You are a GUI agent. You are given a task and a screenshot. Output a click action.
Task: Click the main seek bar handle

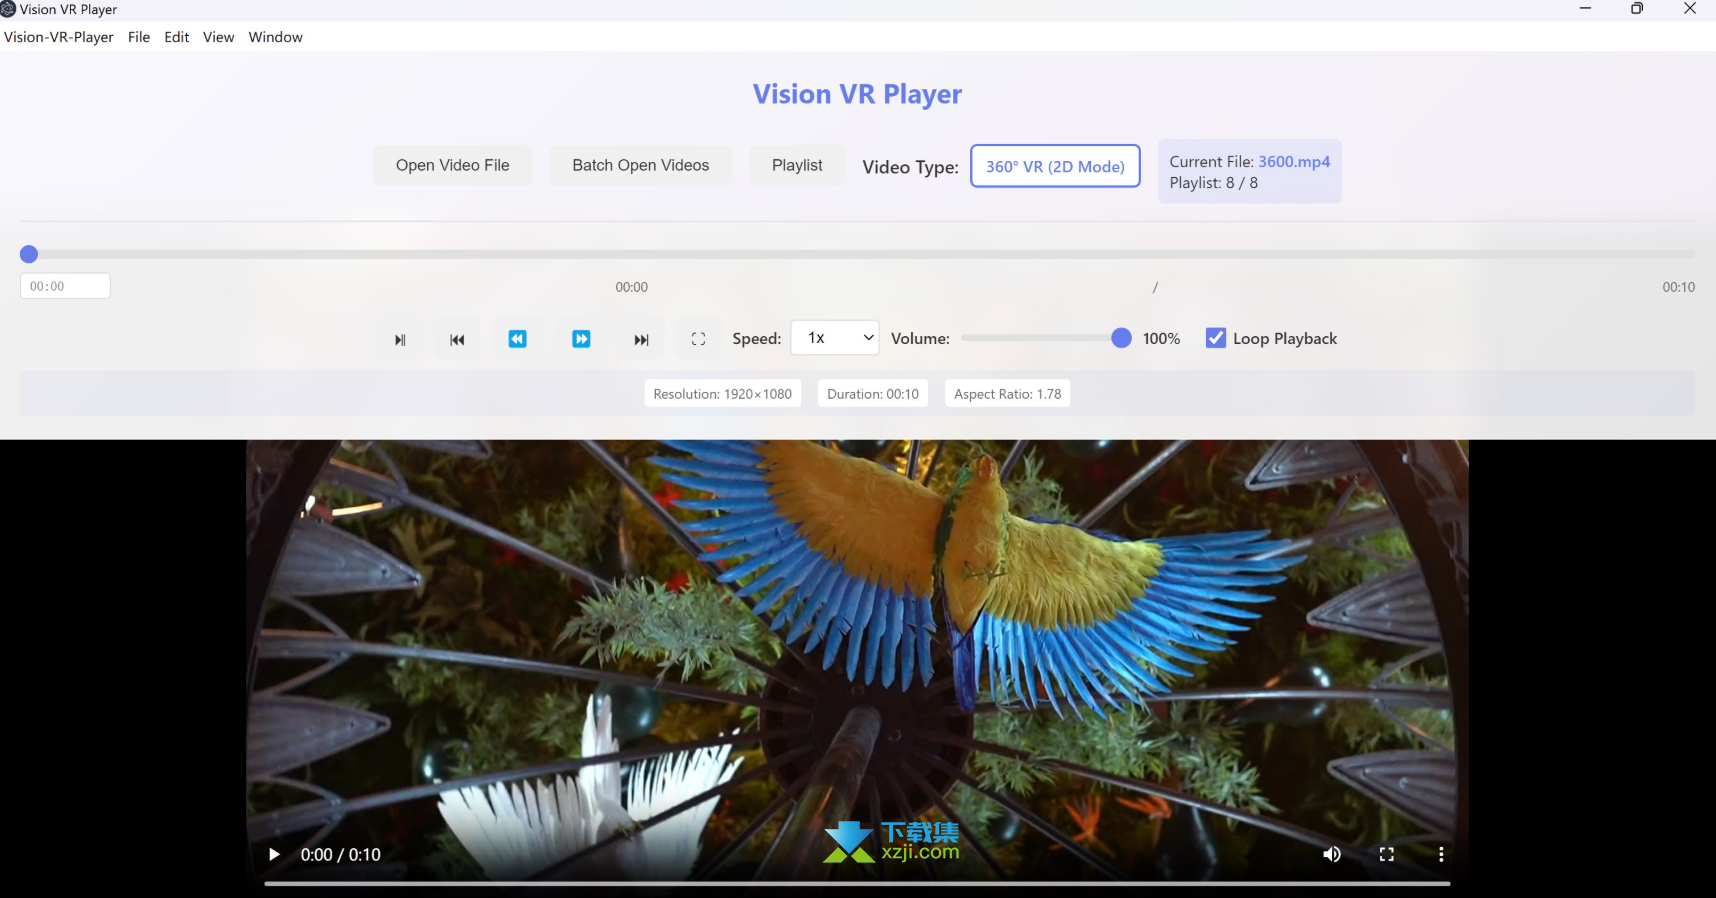(x=29, y=254)
